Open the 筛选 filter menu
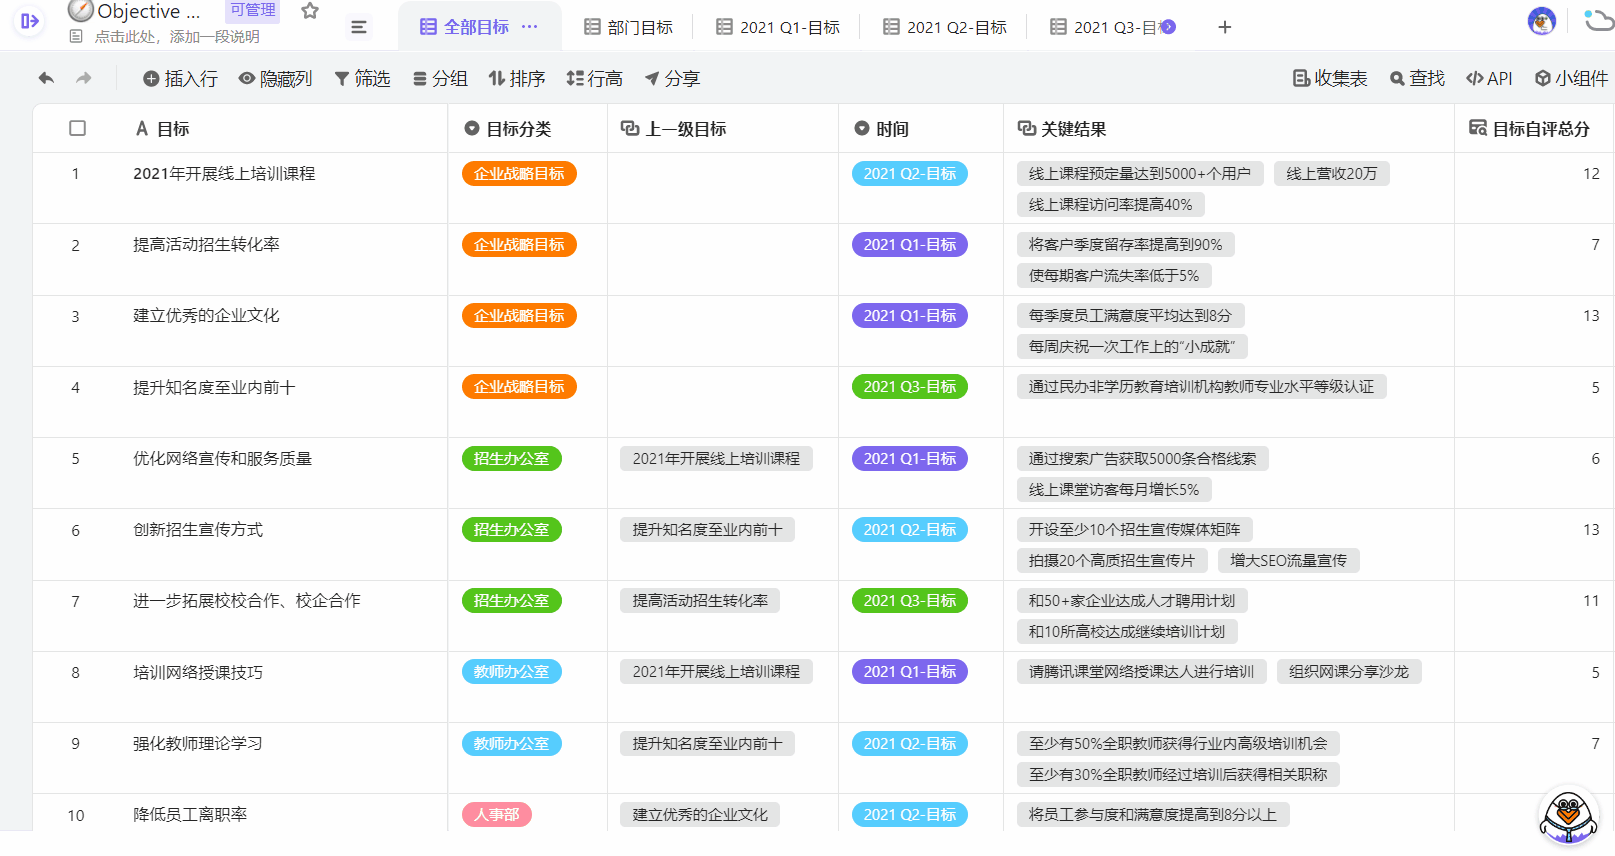 coord(362,78)
